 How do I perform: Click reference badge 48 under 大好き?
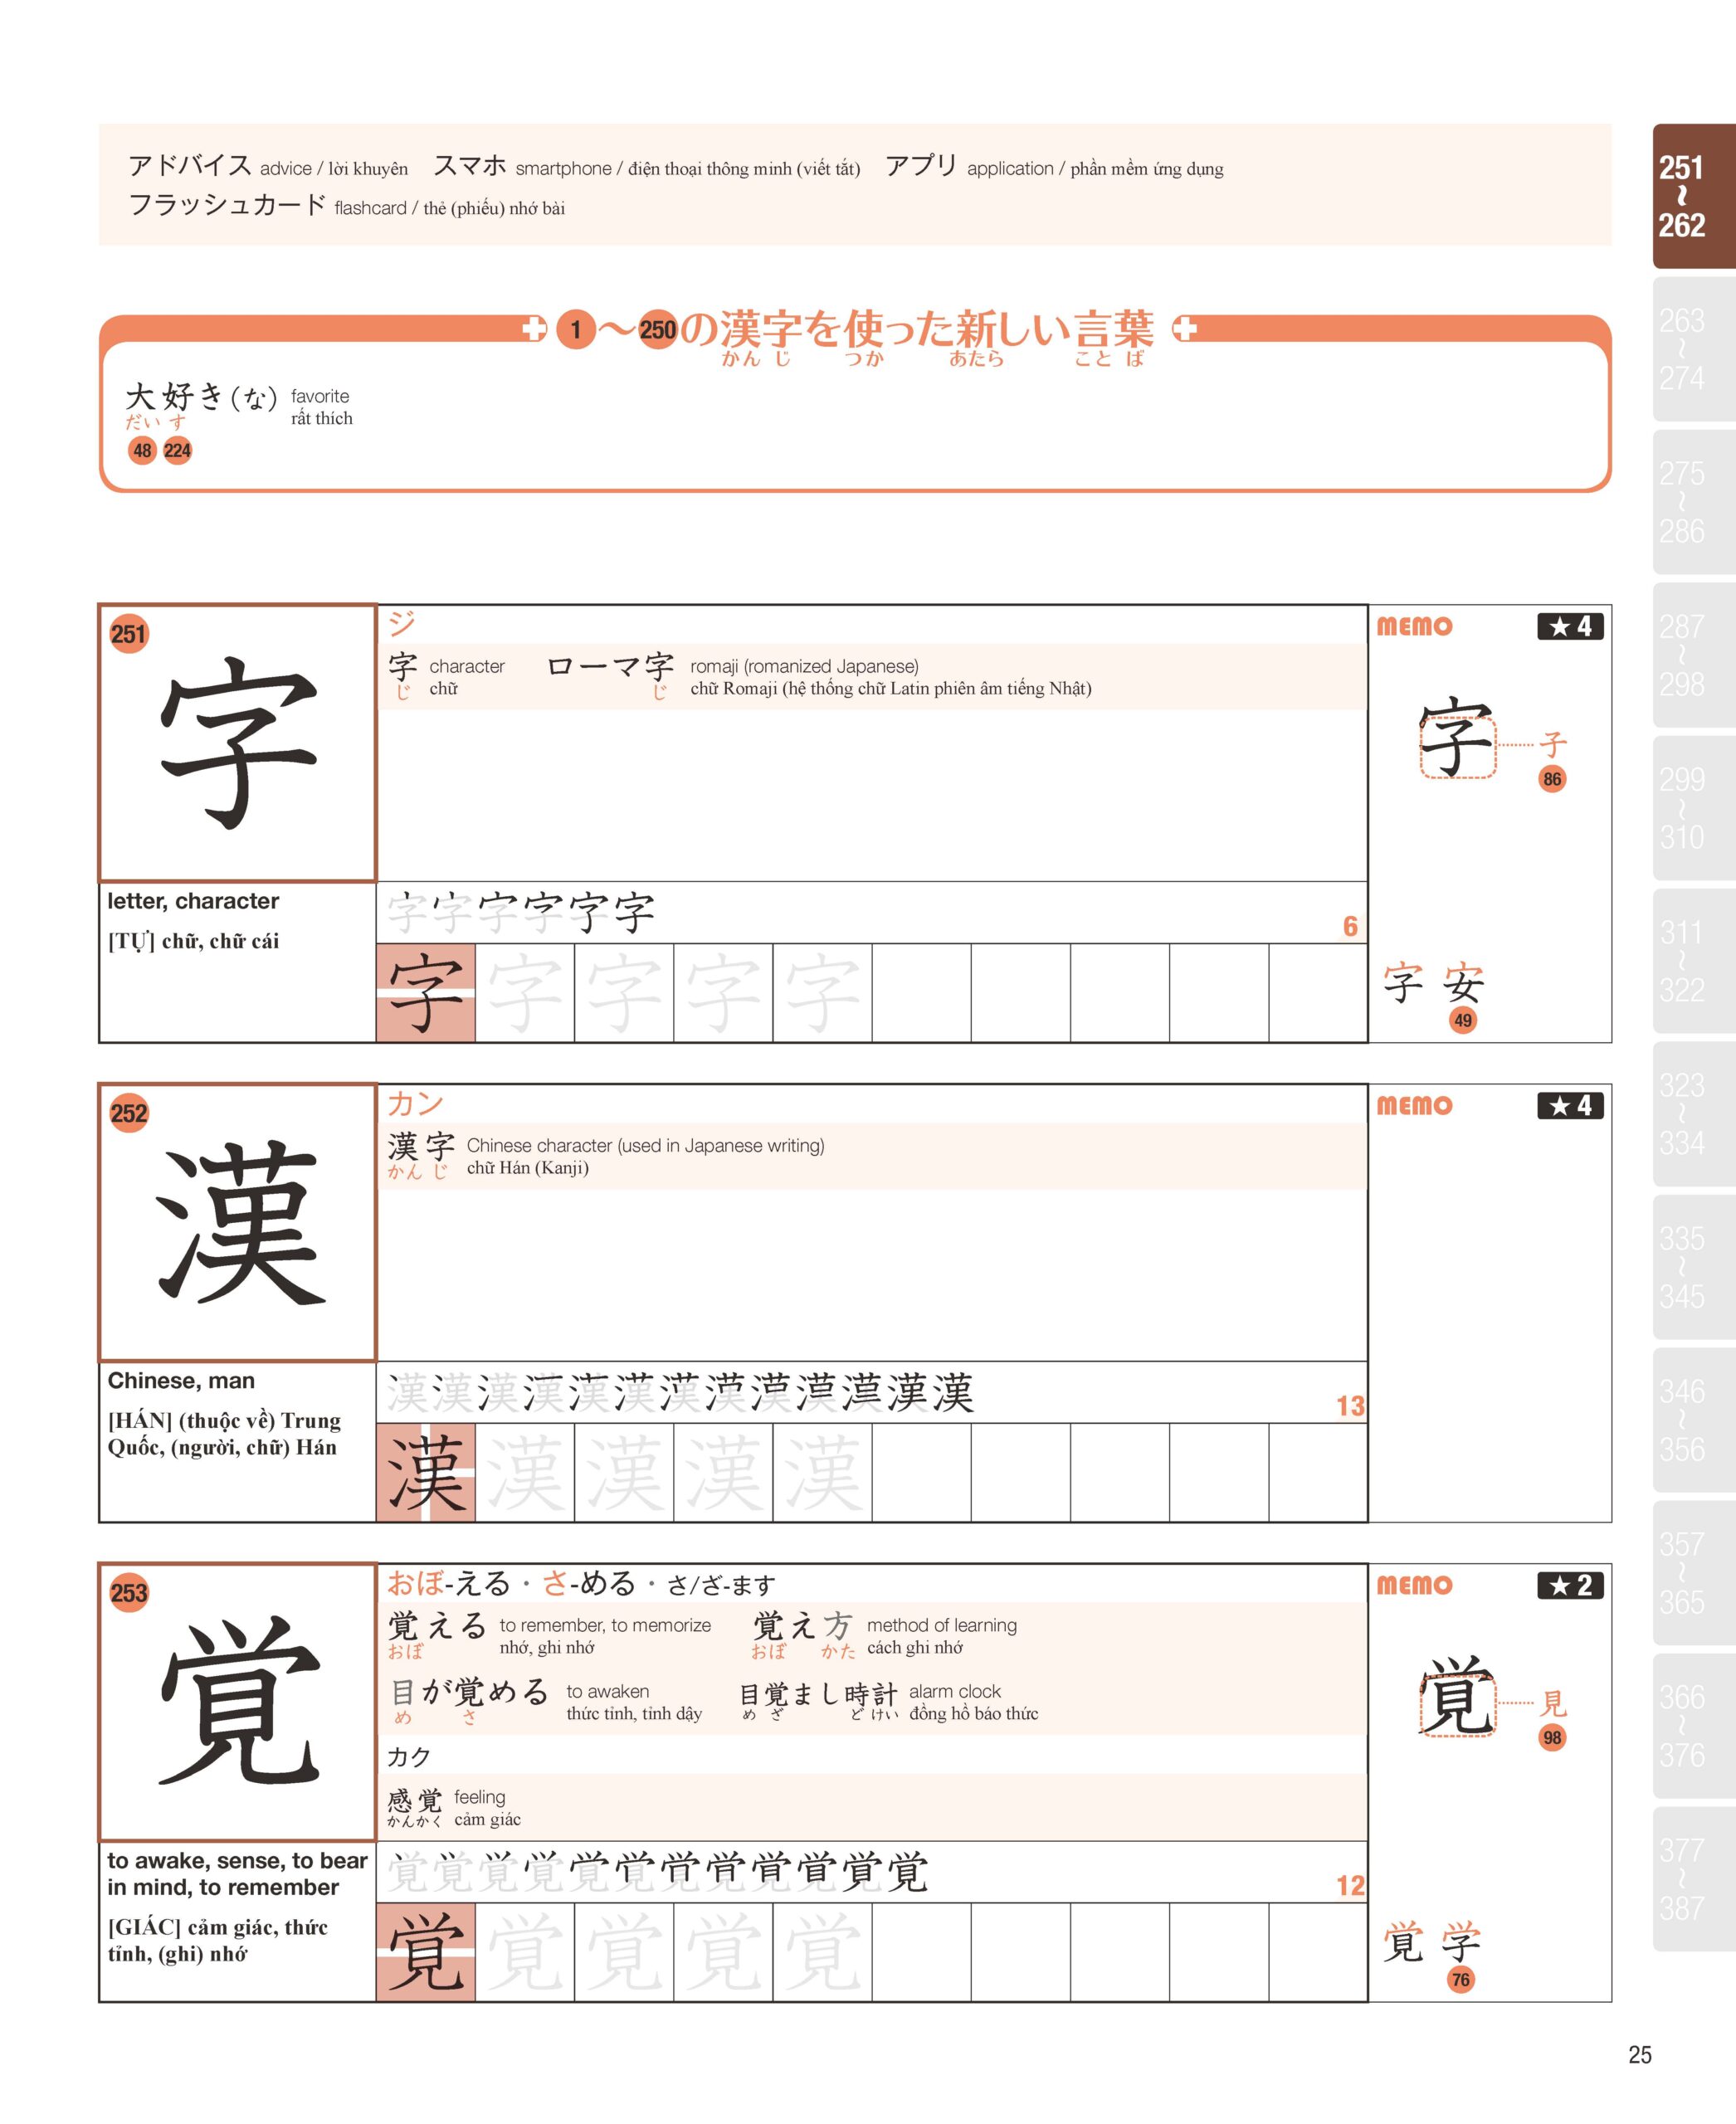(143, 451)
